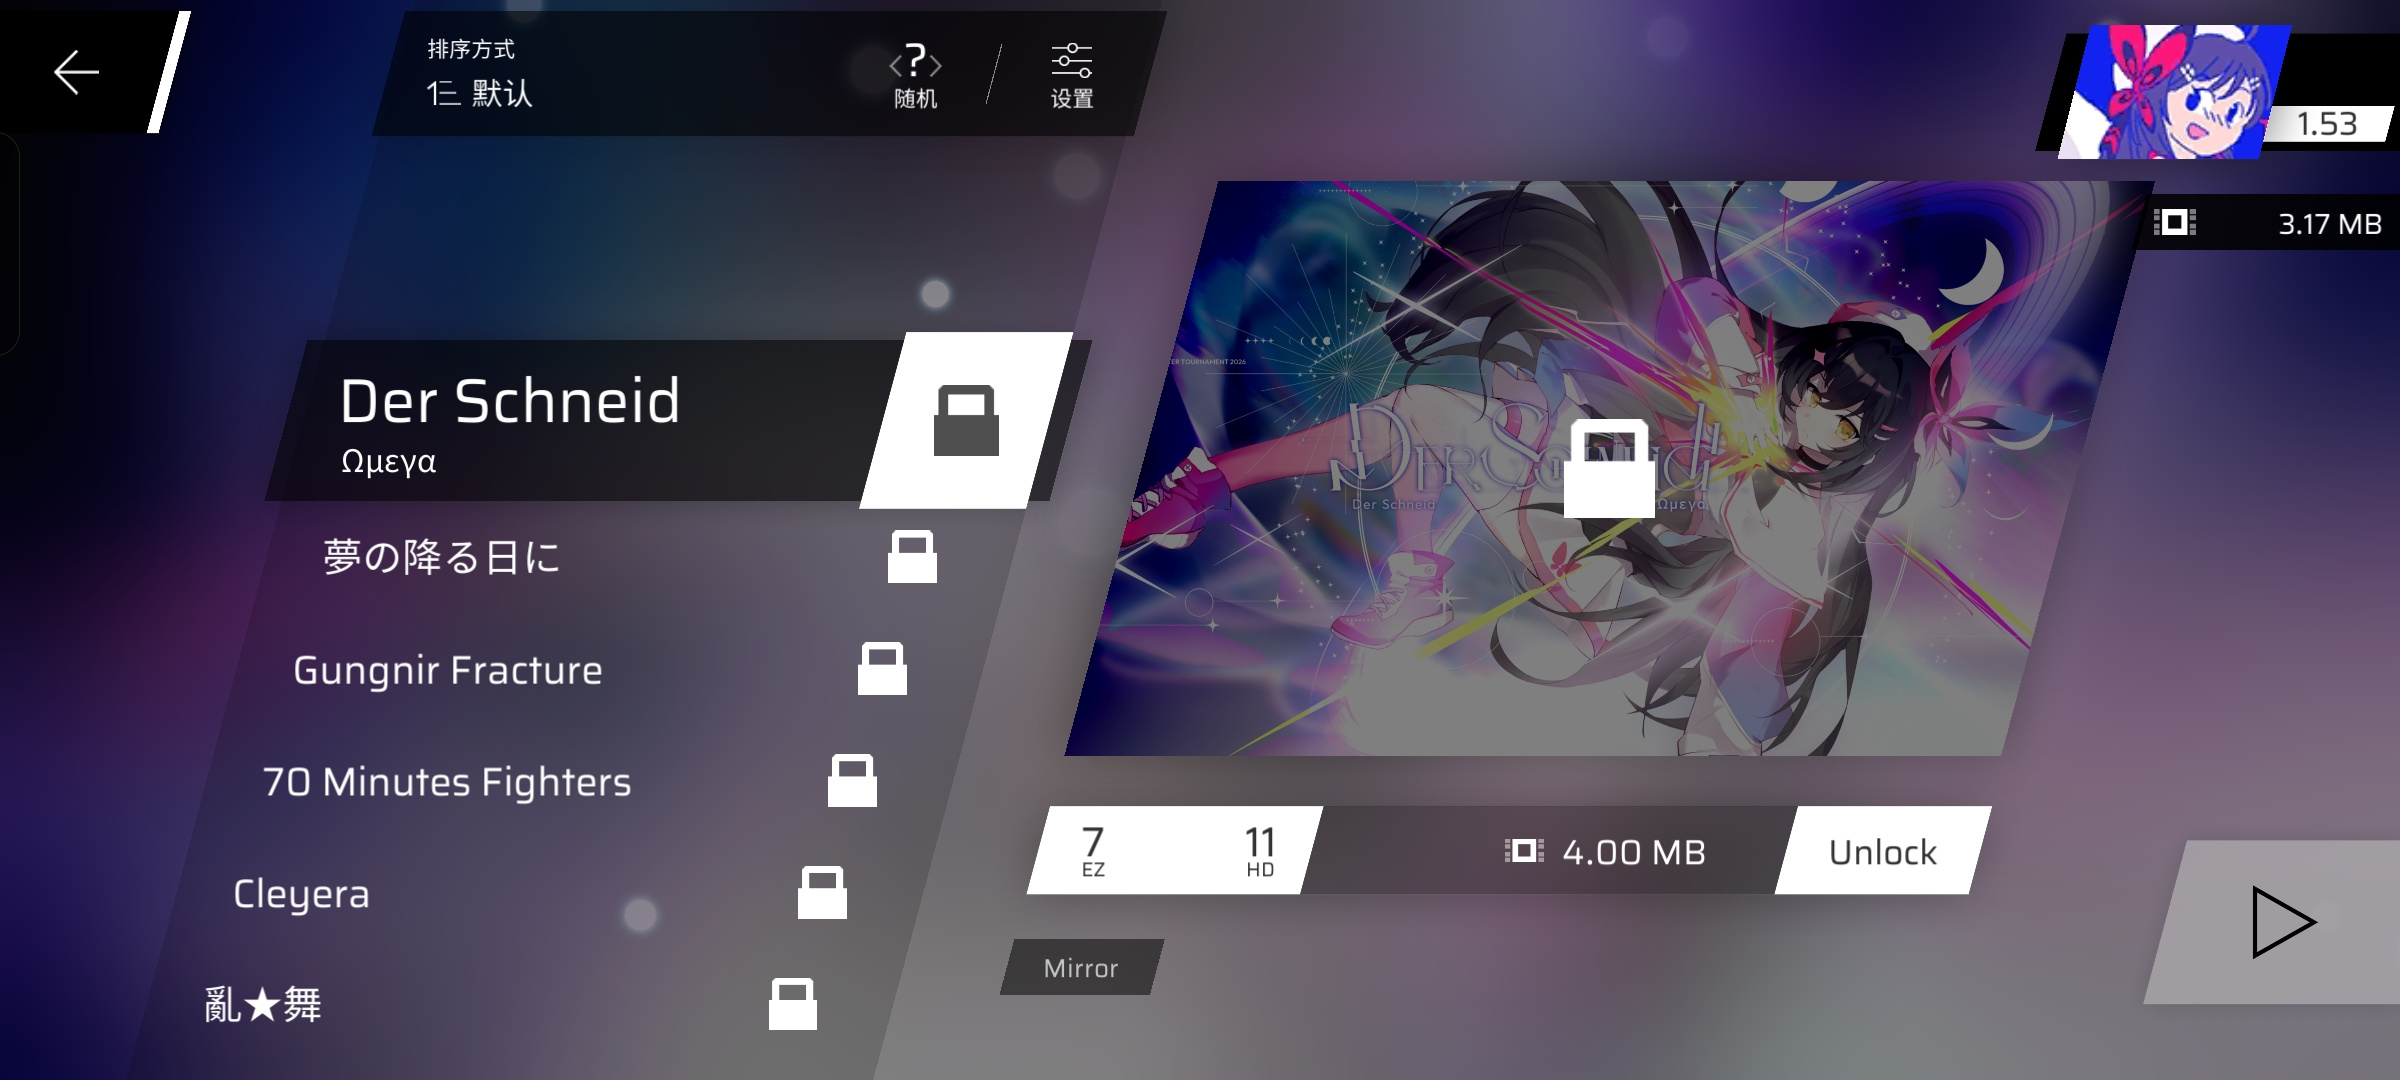Start the song with the play arrow

(x=2283, y=922)
